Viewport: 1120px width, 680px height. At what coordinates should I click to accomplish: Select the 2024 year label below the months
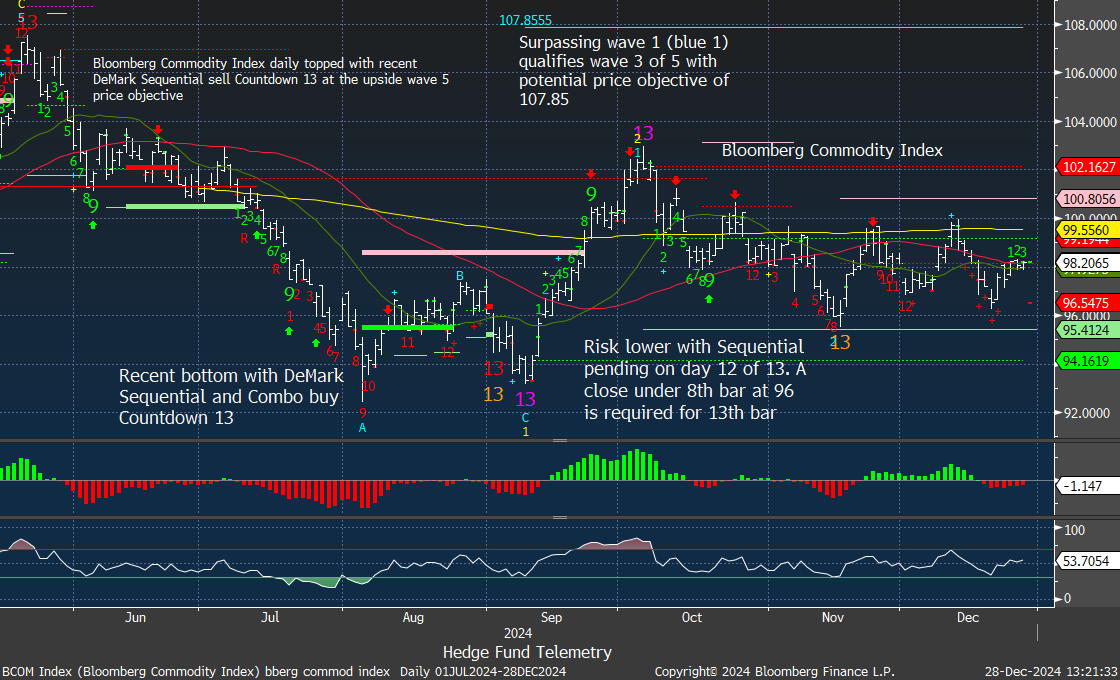[519, 633]
